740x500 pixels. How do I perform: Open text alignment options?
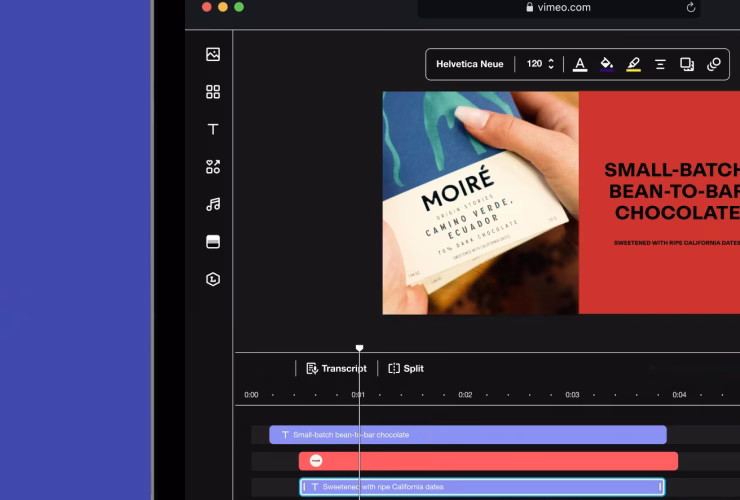coord(660,64)
